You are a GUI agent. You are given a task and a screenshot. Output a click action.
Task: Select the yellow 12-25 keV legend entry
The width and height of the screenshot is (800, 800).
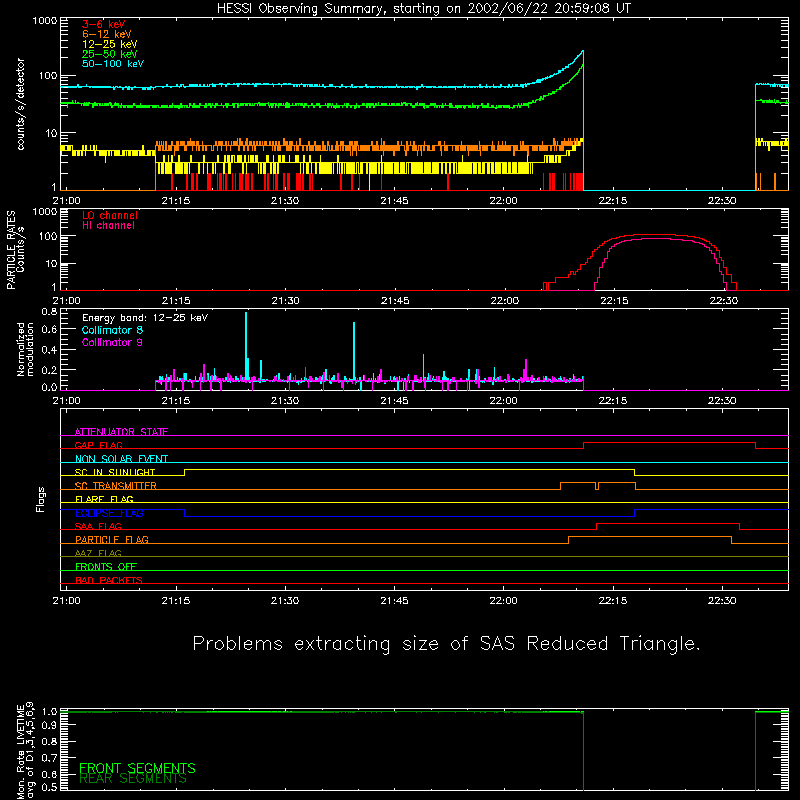pos(110,44)
